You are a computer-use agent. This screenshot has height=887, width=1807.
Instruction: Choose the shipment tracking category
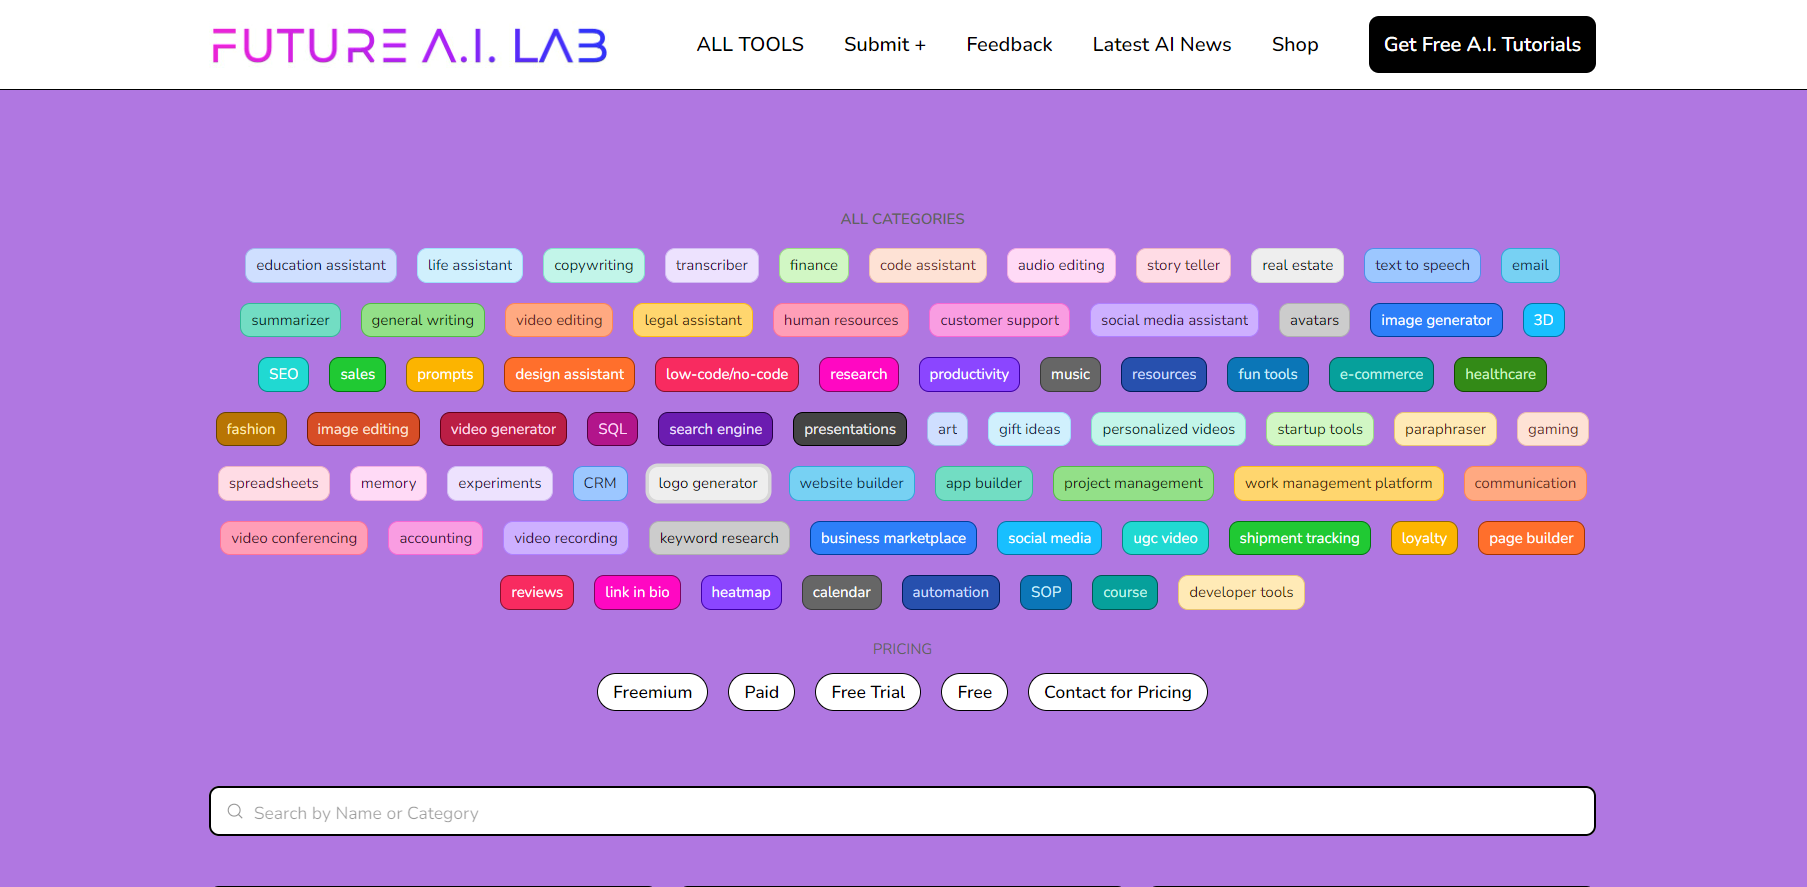[1299, 538]
